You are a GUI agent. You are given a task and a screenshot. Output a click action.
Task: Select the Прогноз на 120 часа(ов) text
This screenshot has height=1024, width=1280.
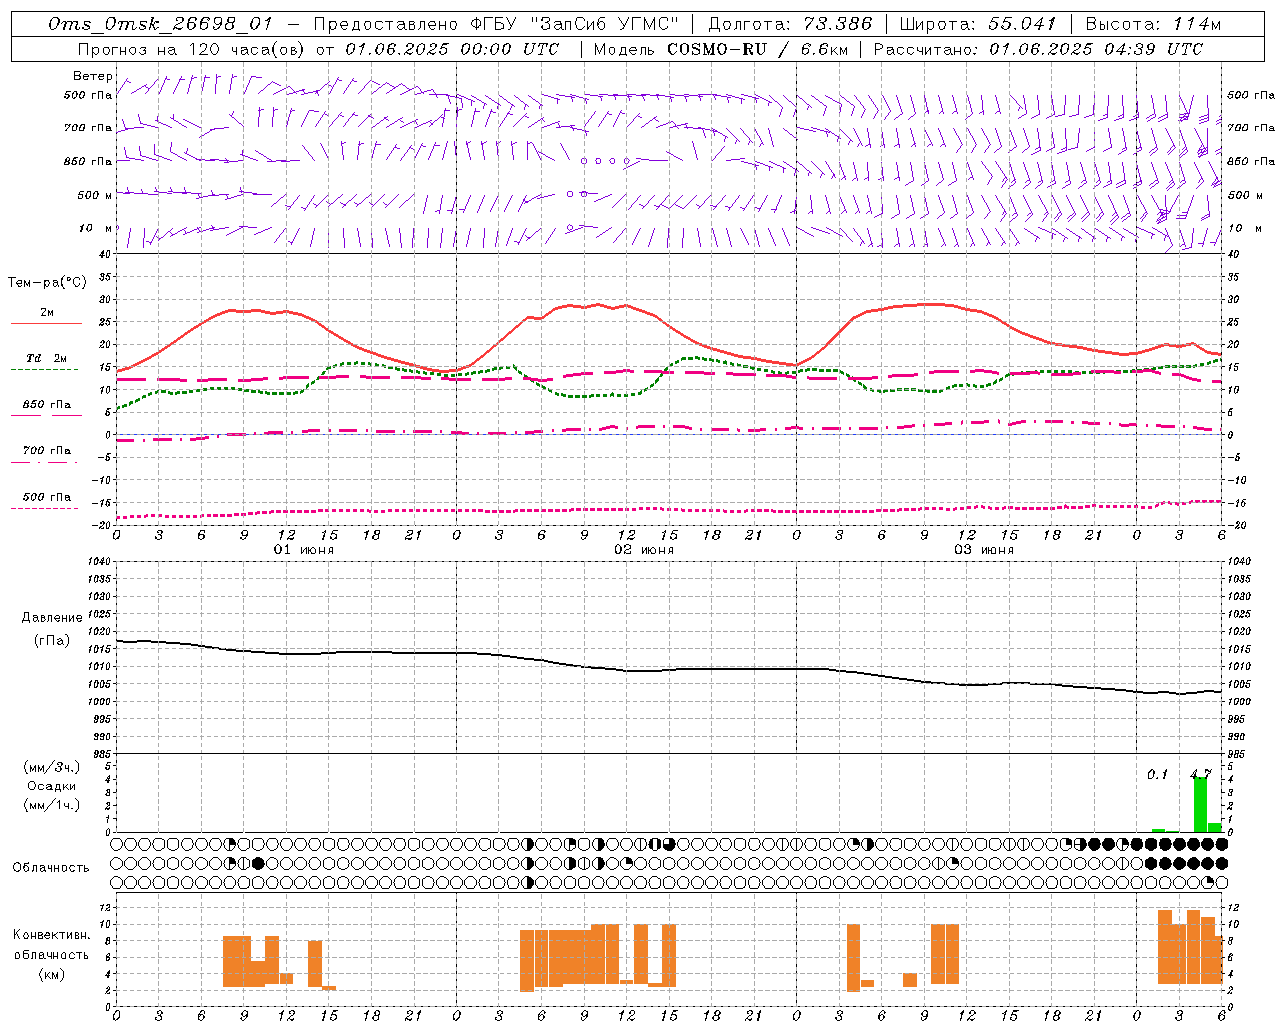(192, 49)
